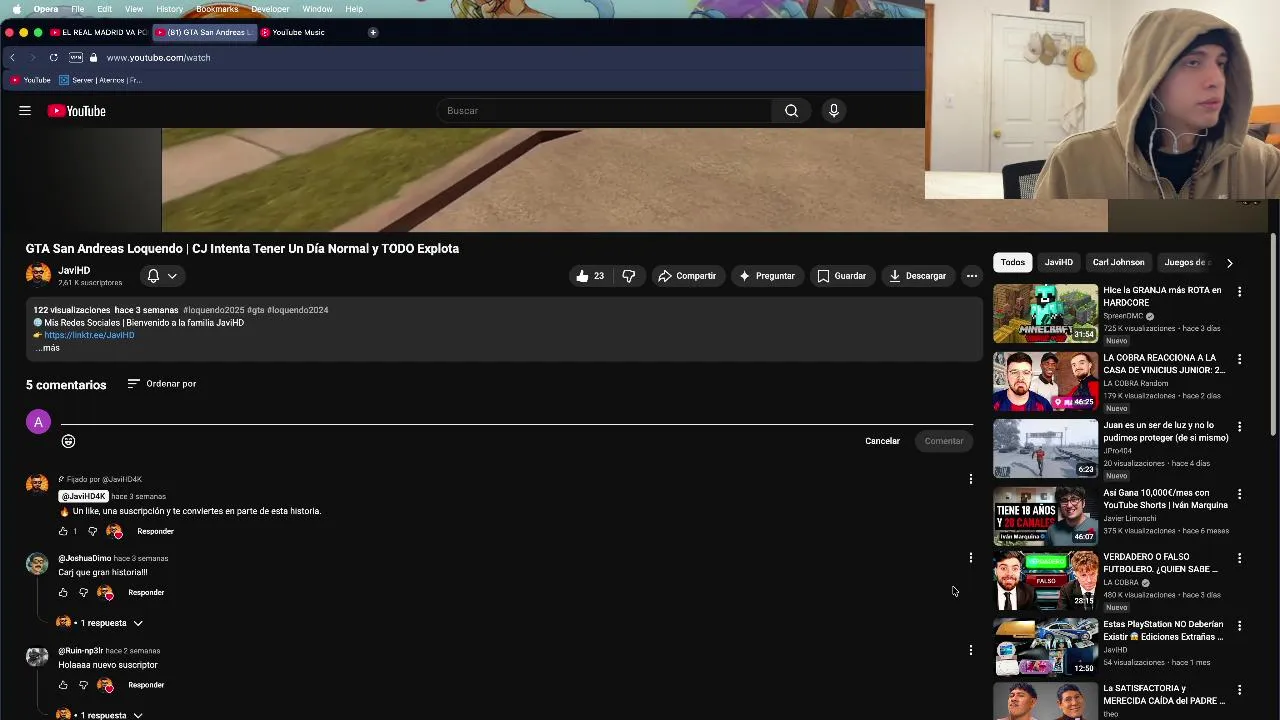The width and height of the screenshot is (1280, 720).
Task: Select the Todos filter chip
Action: (1013, 262)
